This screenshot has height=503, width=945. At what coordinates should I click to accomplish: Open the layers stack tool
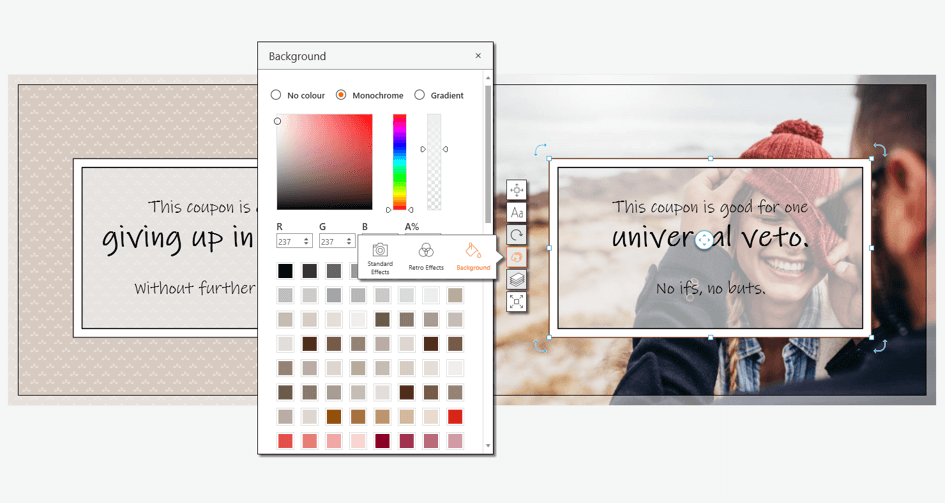[x=517, y=279]
